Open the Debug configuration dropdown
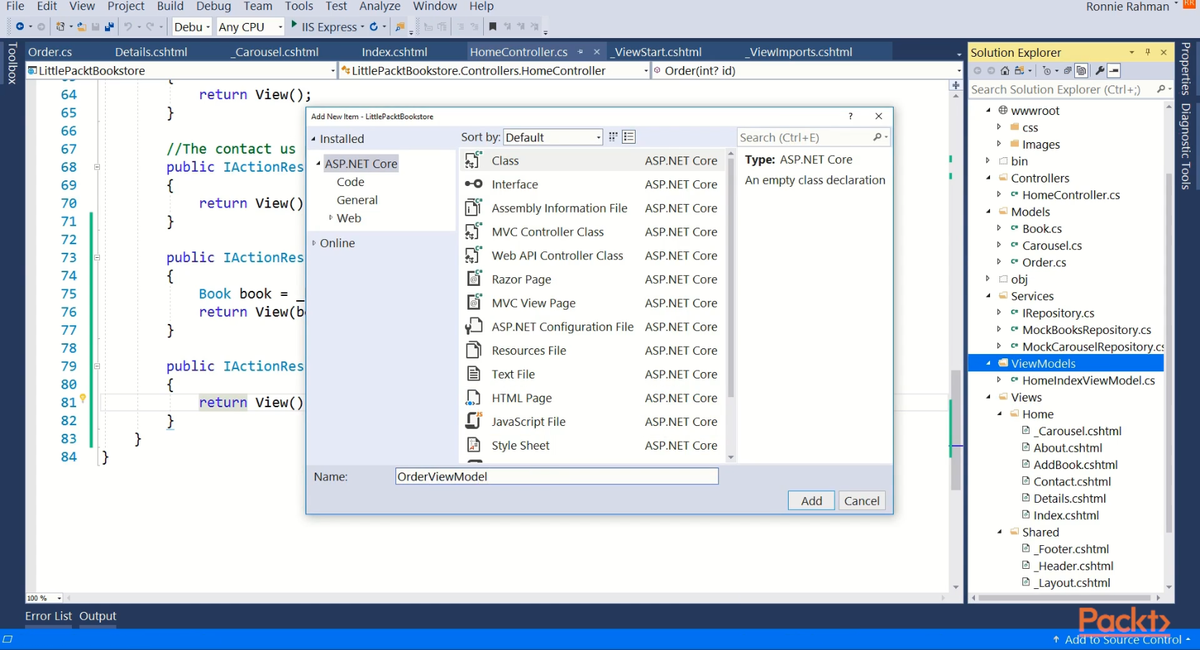1200x650 pixels. [193, 27]
